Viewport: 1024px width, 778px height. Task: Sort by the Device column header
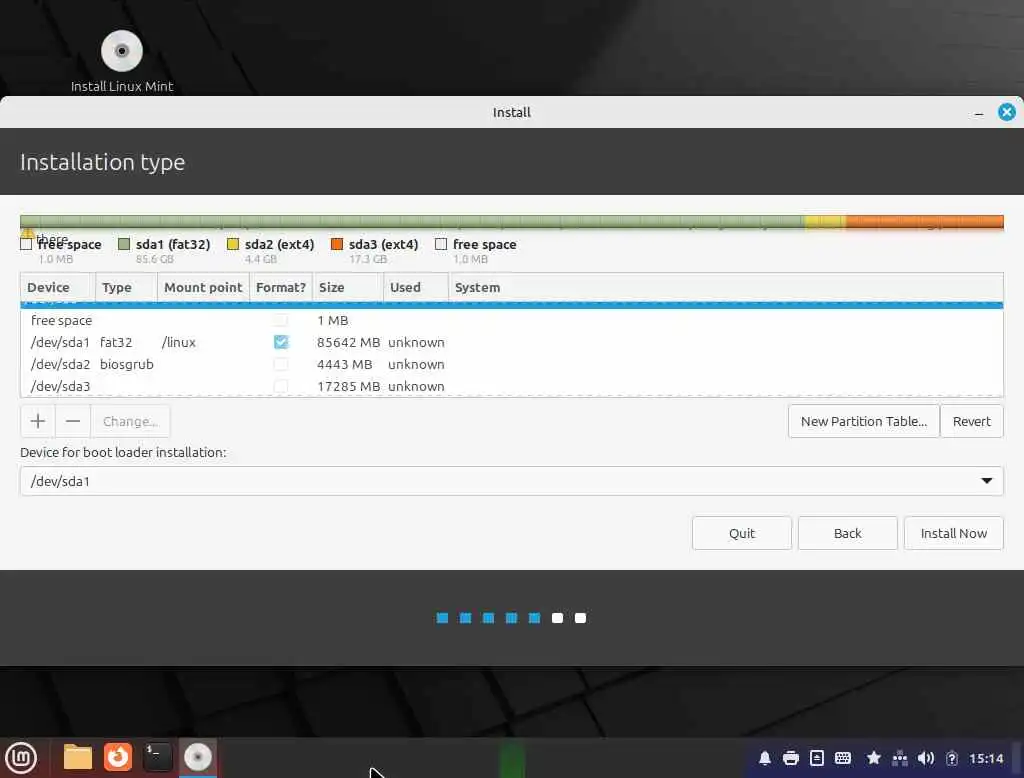57,287
